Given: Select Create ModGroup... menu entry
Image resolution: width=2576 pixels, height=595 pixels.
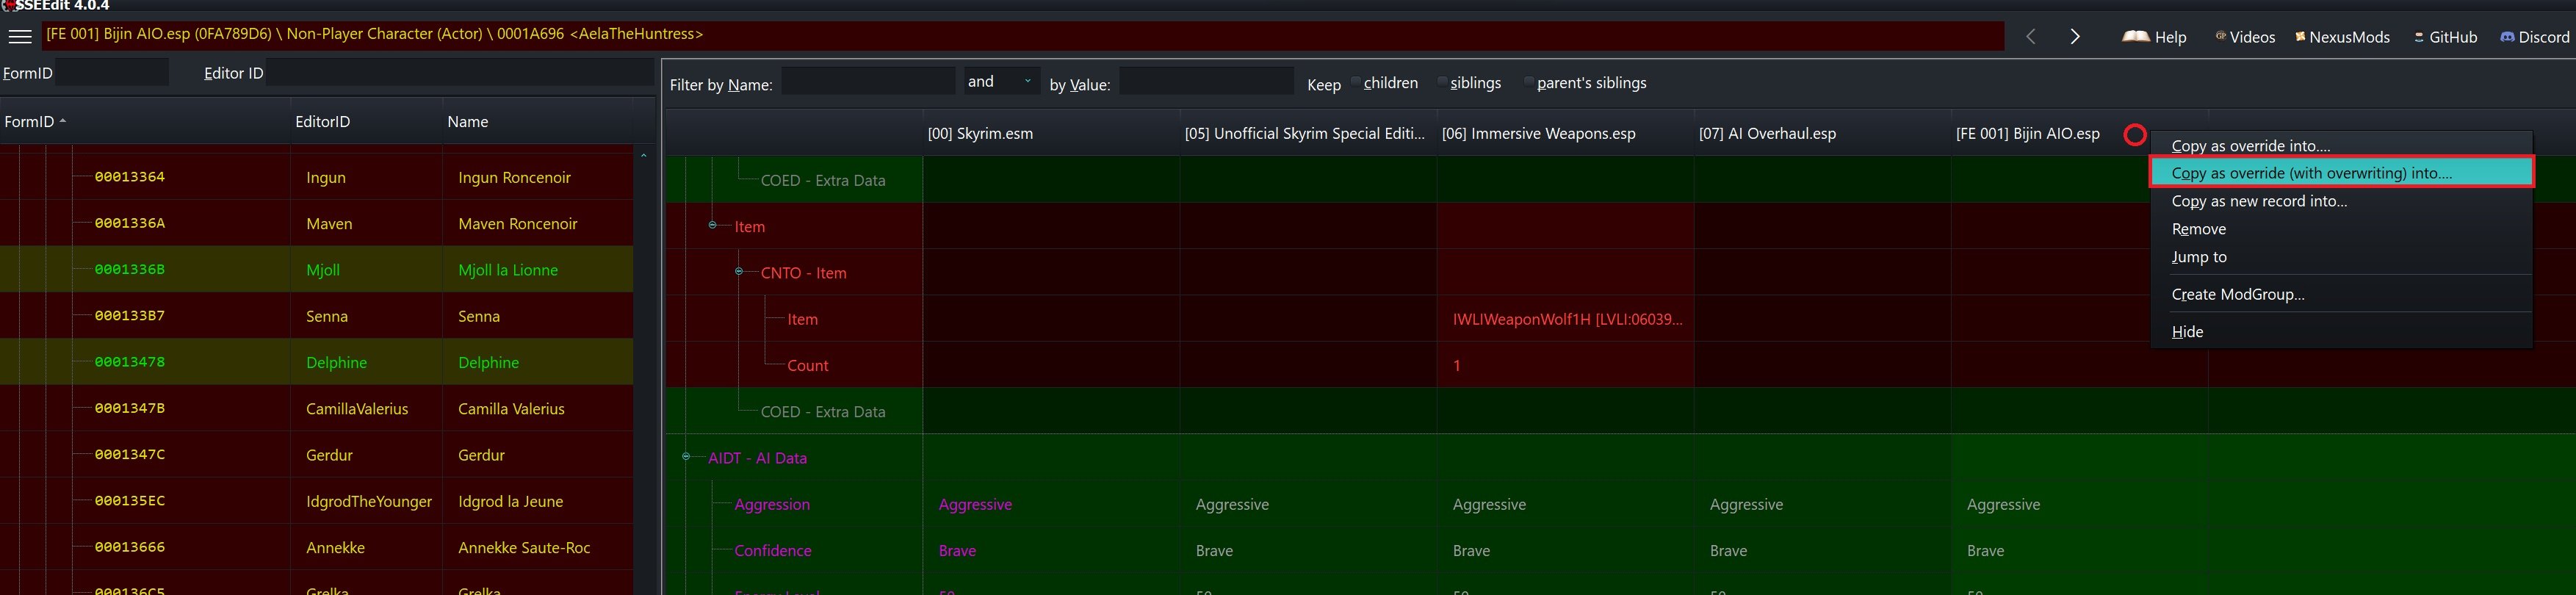Looking at the screenshot, I should [x=2341, y=294].
